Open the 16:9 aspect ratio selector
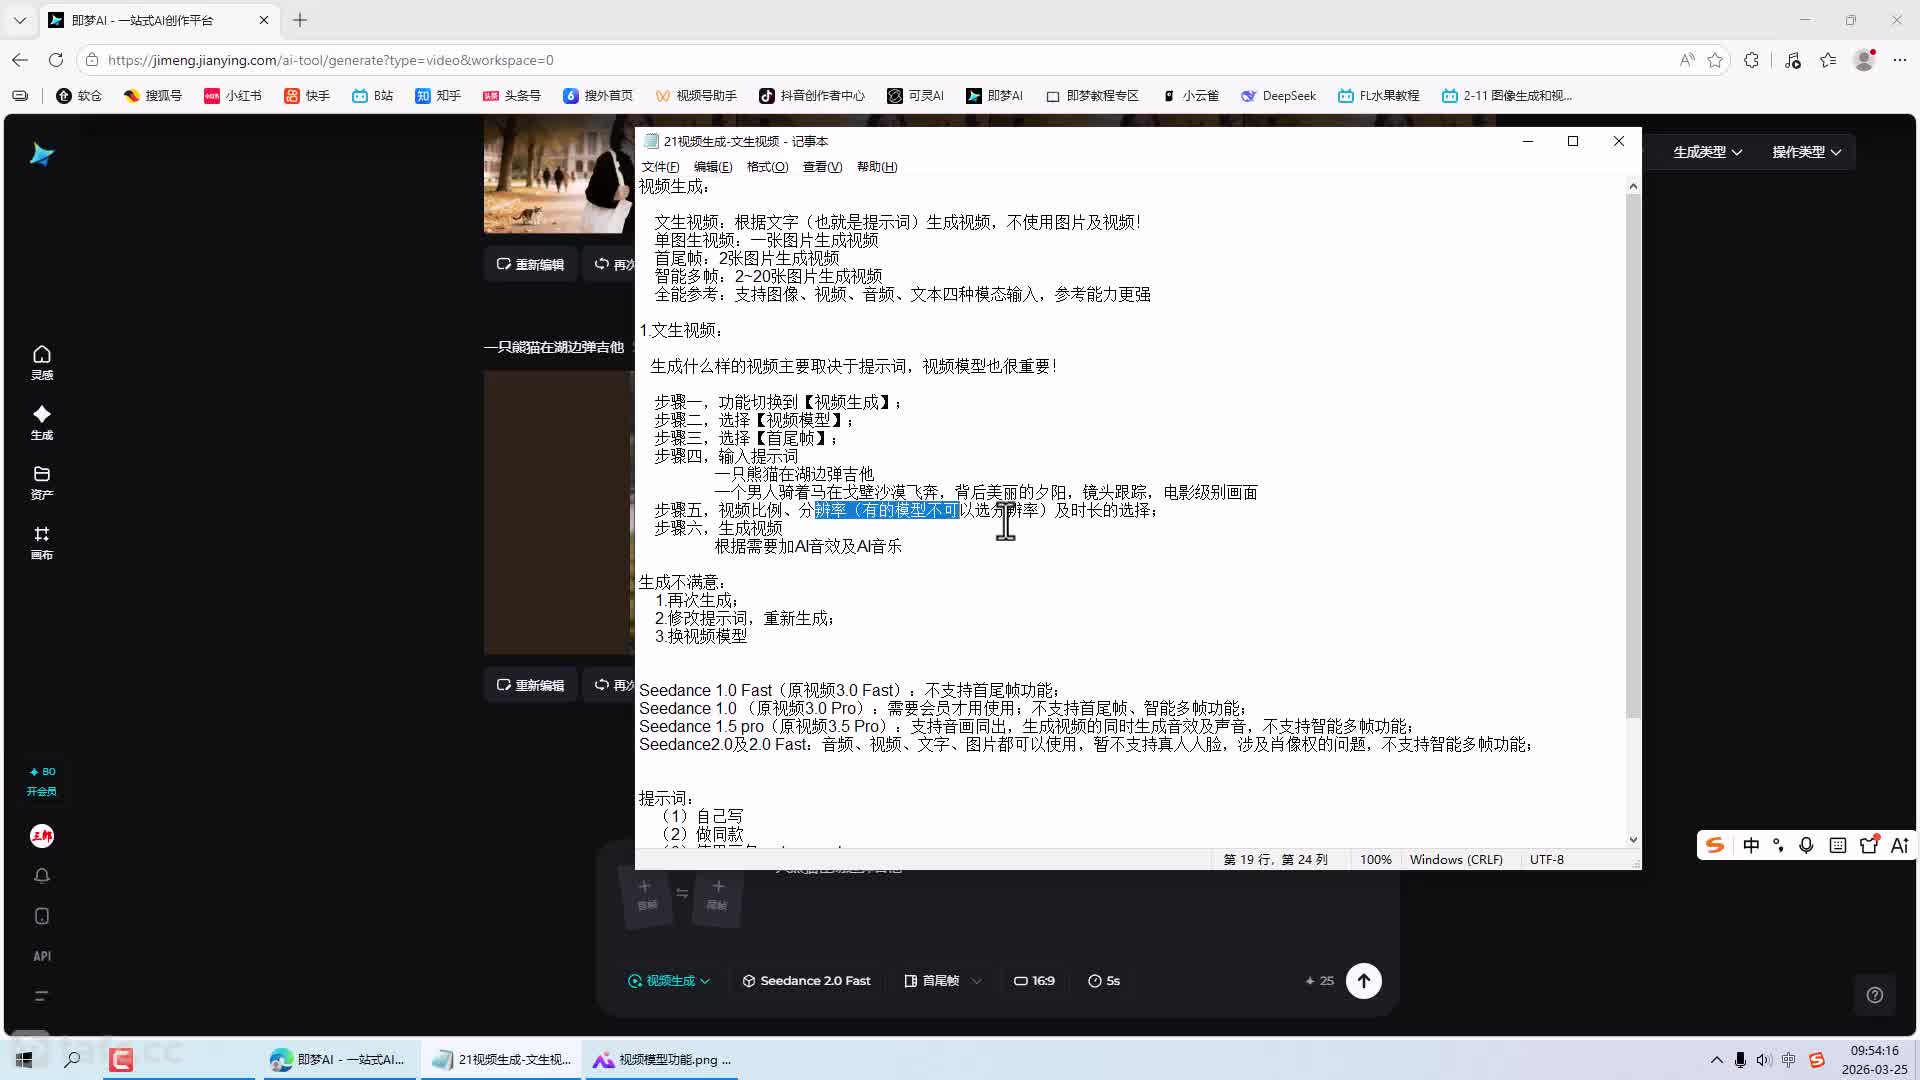Screen dimensions: 1920x1080 point(1034,981)
